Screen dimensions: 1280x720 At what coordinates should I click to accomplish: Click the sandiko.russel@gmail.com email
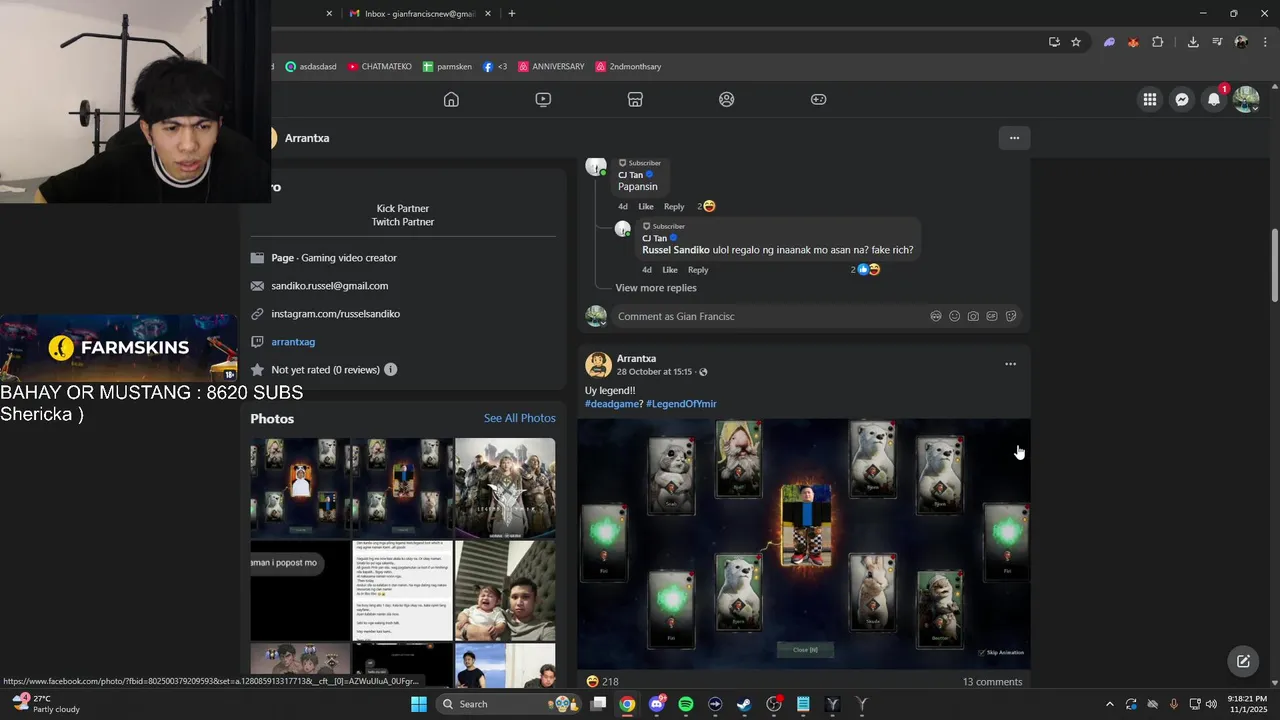[329, 286]
